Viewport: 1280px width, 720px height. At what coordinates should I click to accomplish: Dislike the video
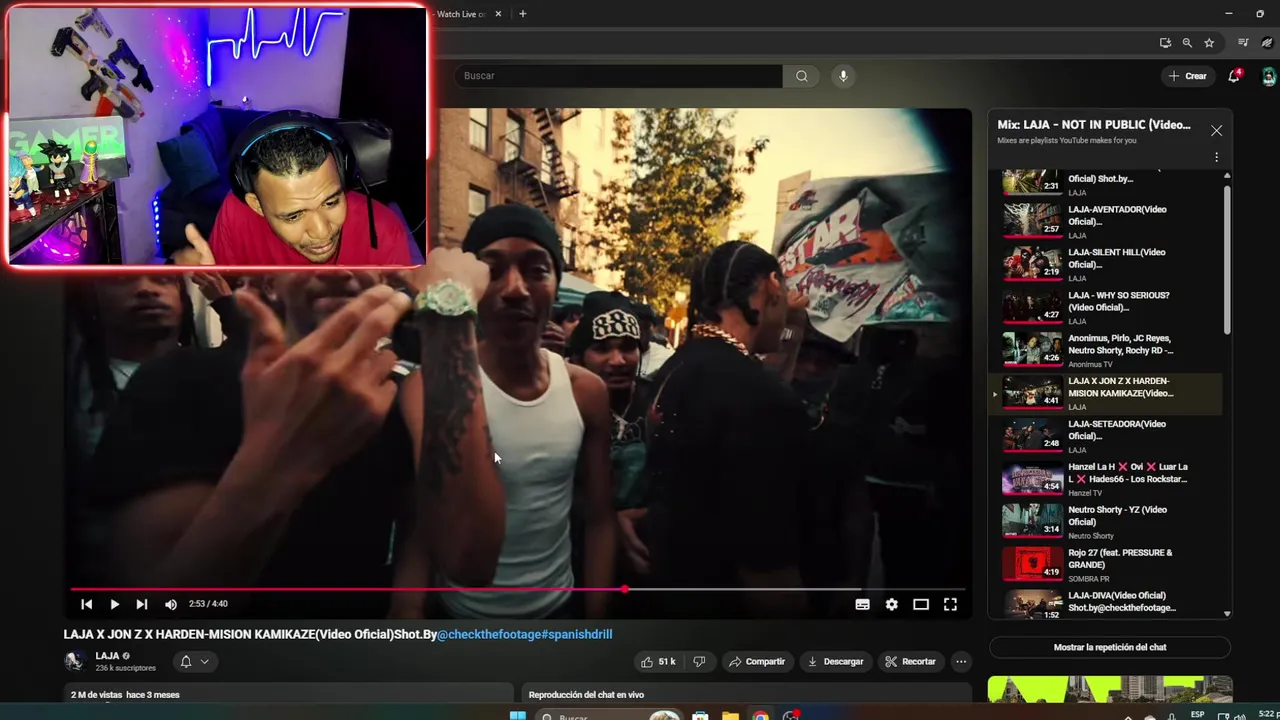pyautogui.click(x=699, y=661)
